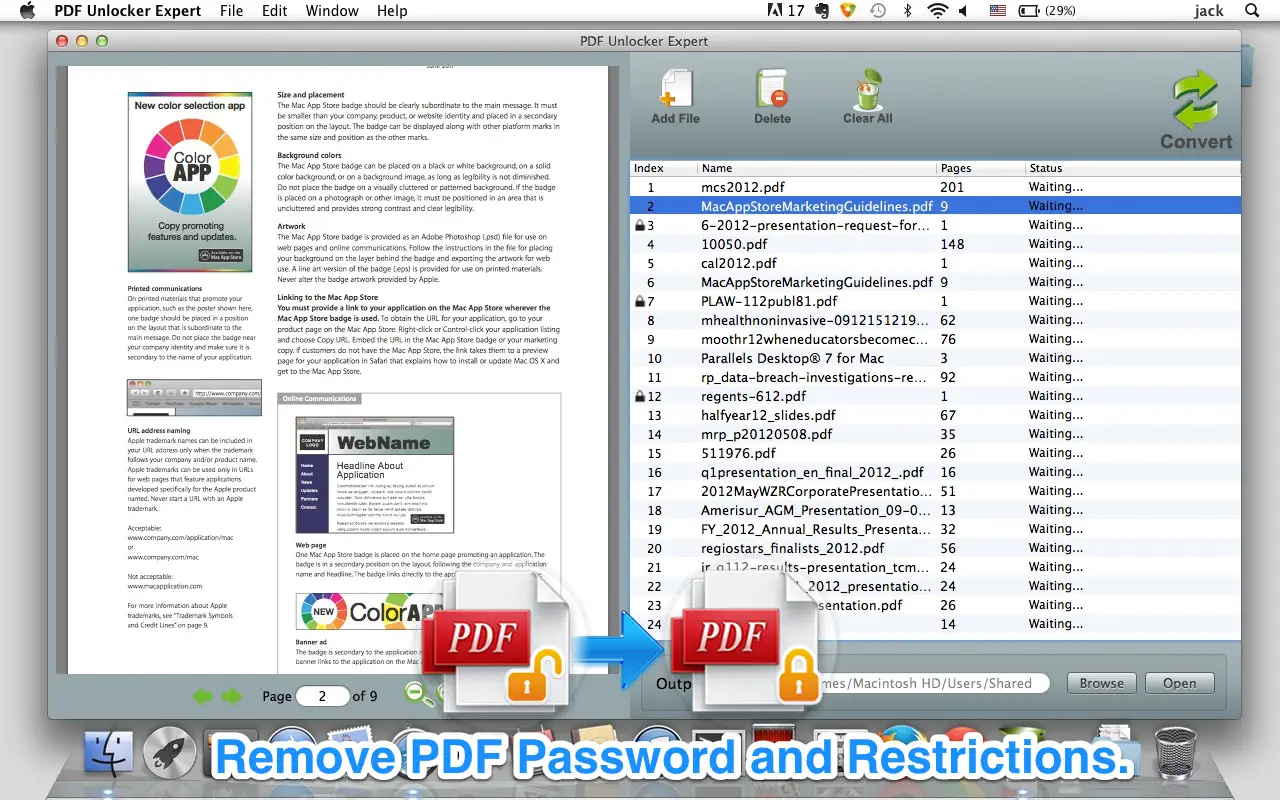The width and height of the screenshot is (1280, 800).
Task: Select the mhealthnoninvasive-0912151219 row
Action: pos(935,320)
